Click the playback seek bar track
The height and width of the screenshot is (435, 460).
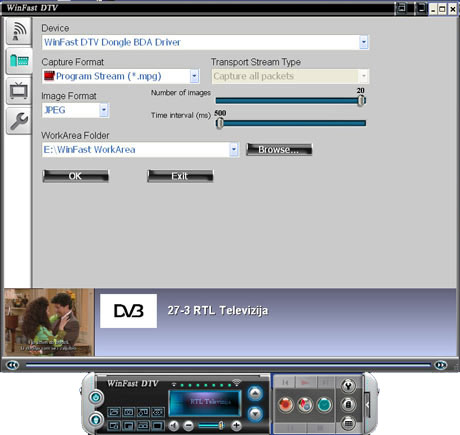[228, 365]
